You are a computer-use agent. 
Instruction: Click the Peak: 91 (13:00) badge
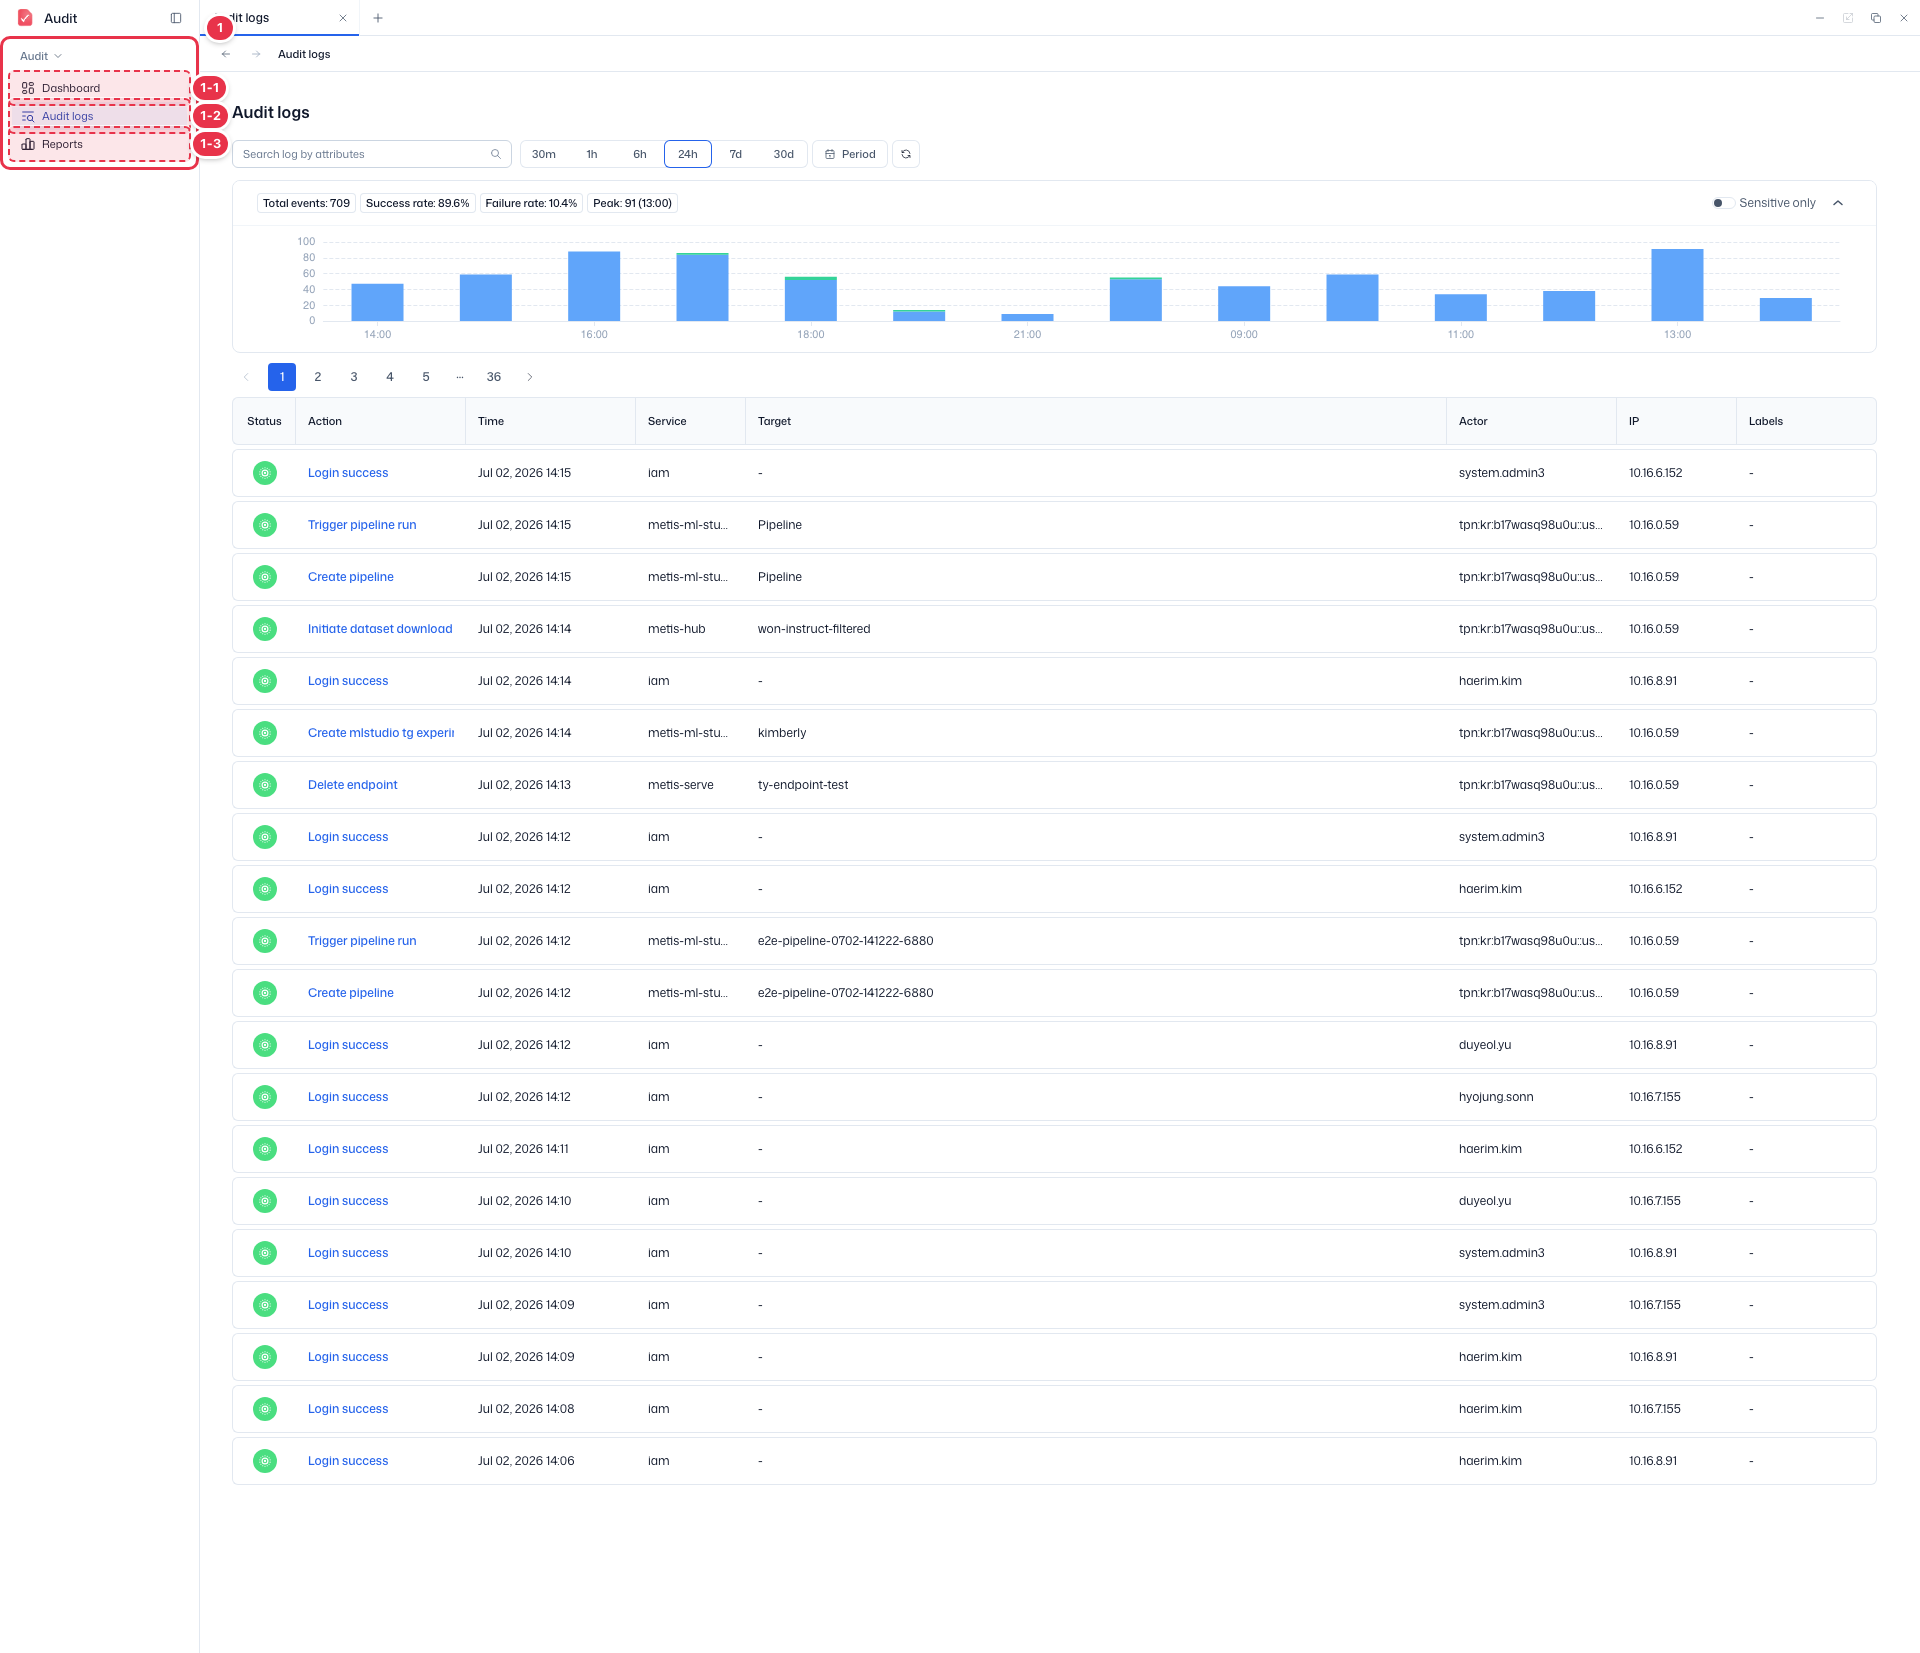click(x=632, y=203)
